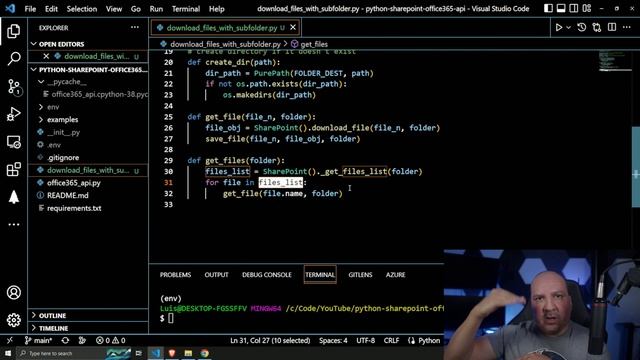Open Remote Explorer icon in activity bar

point(13,142)
